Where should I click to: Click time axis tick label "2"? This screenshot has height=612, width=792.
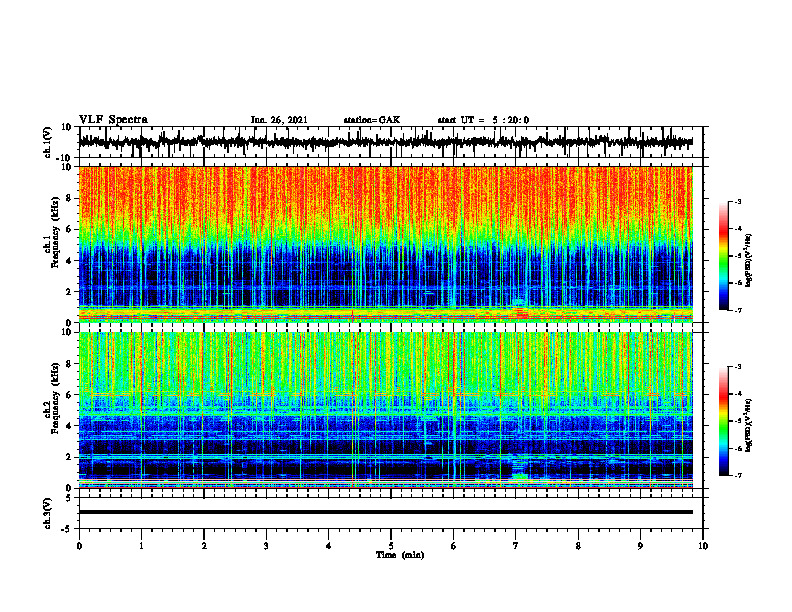click(204, 546)
